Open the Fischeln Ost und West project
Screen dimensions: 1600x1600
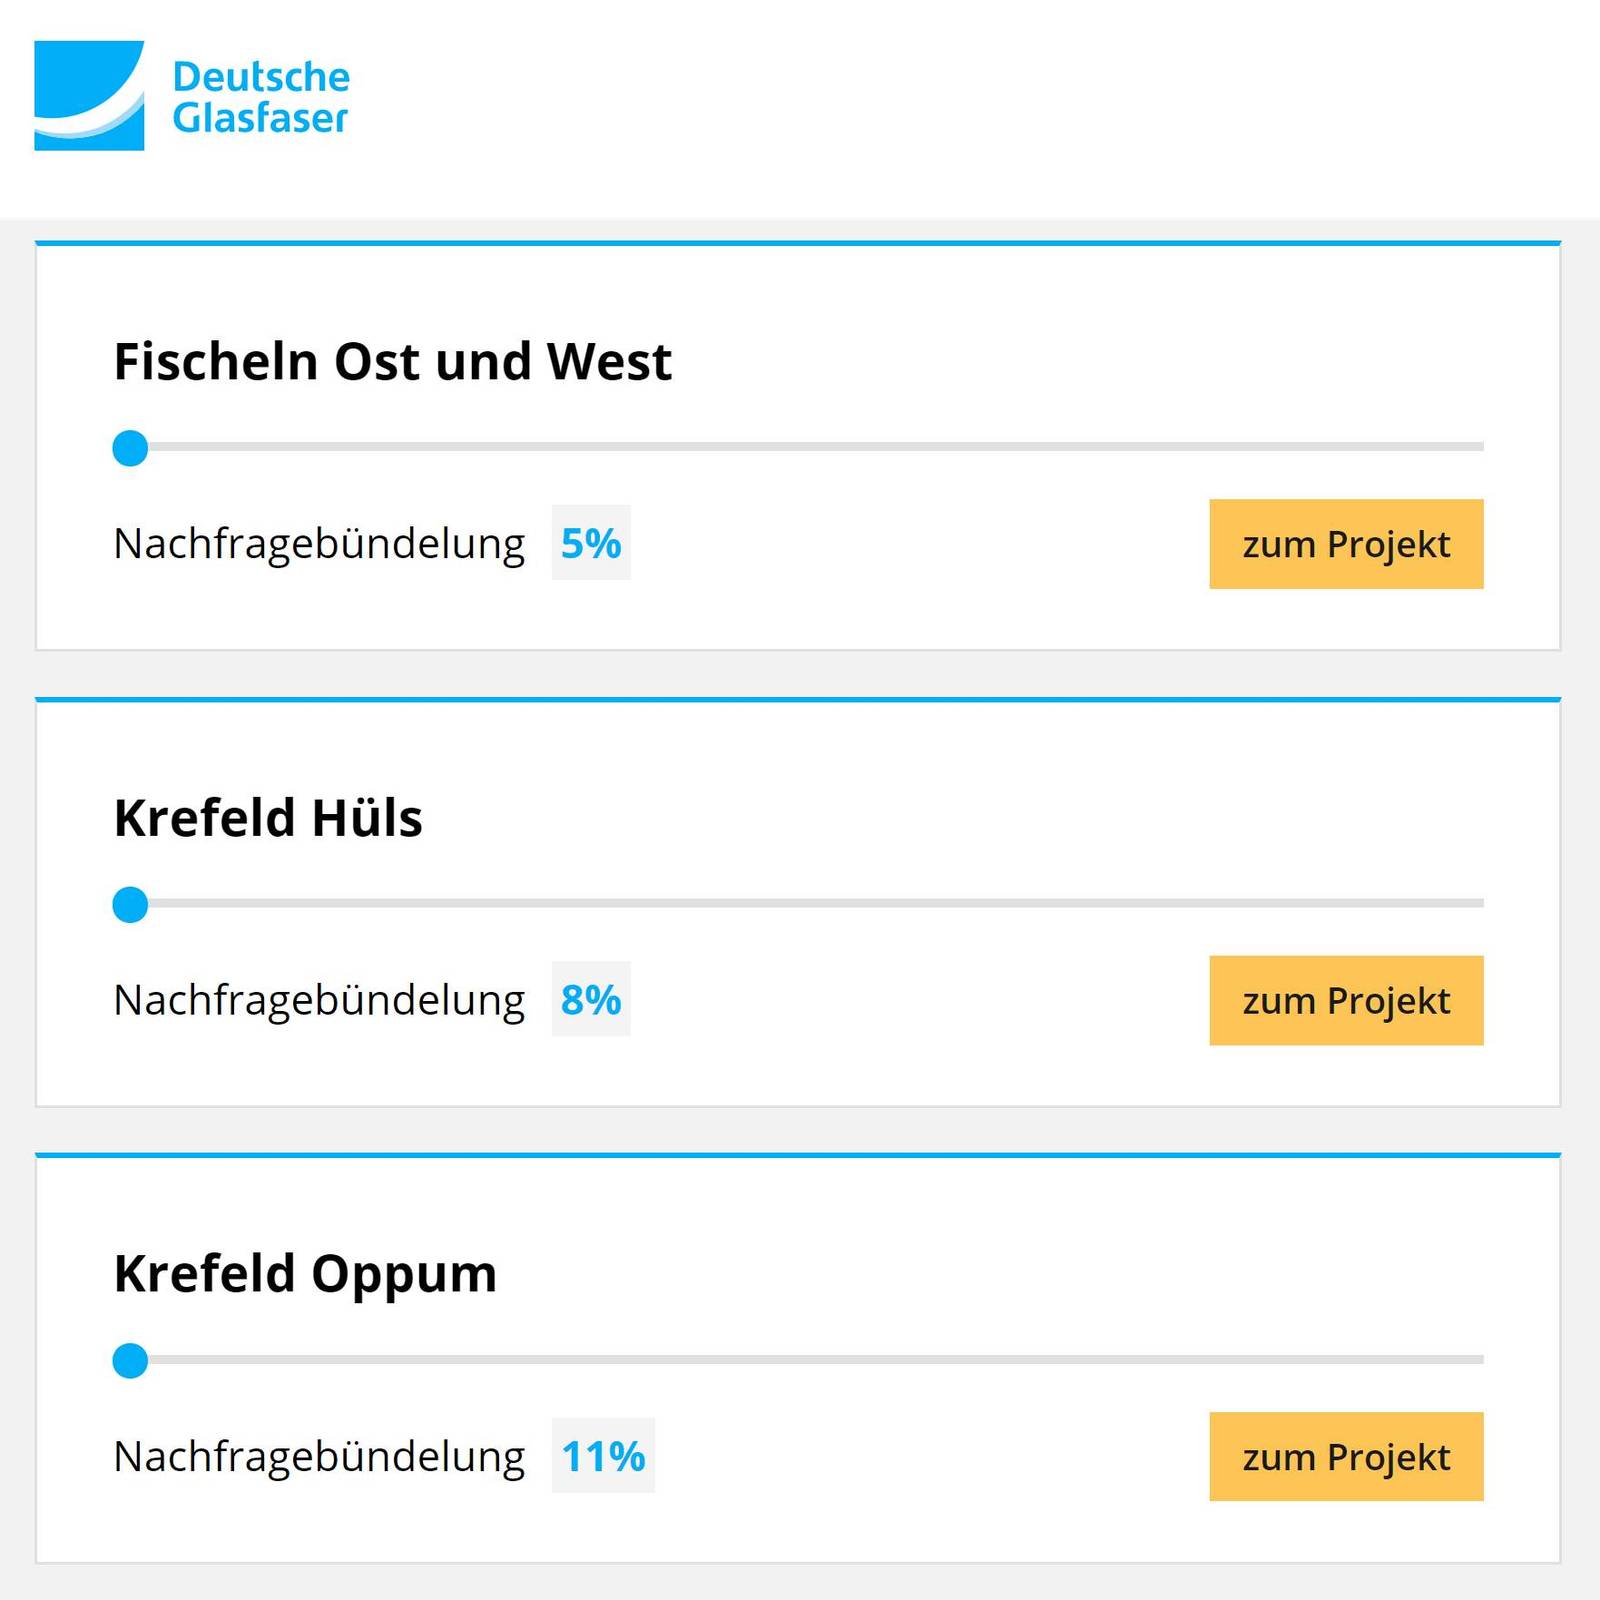click(1346, 543)
